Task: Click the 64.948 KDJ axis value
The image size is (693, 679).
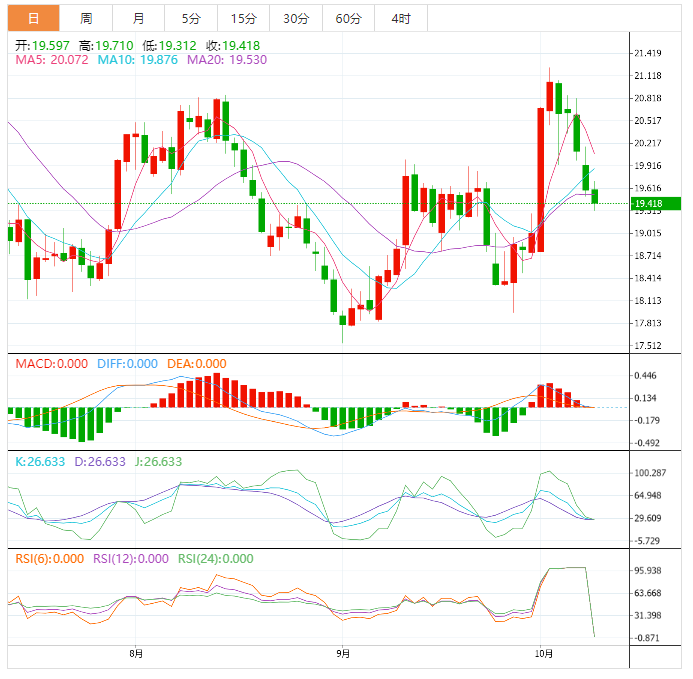Action: [648, 496]
